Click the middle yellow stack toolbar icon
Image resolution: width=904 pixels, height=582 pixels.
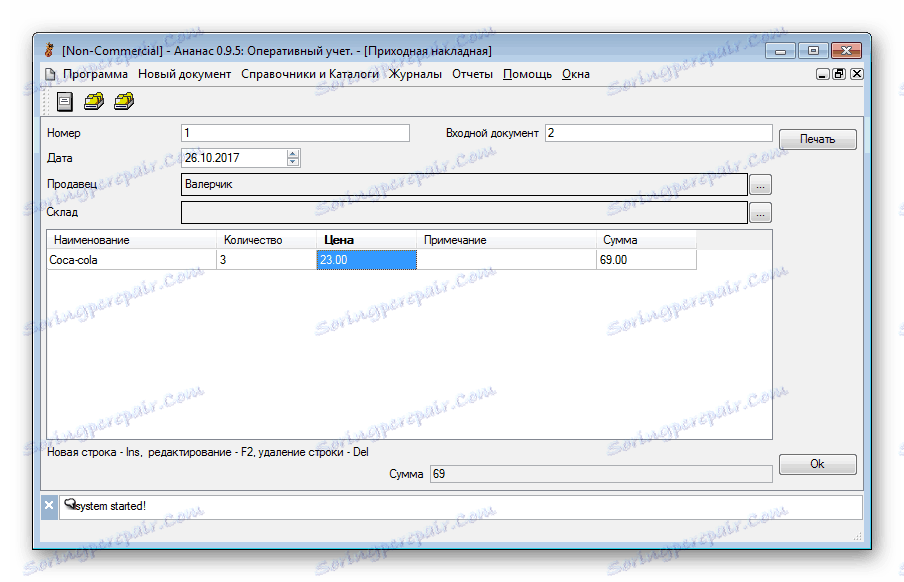(94, 102)
